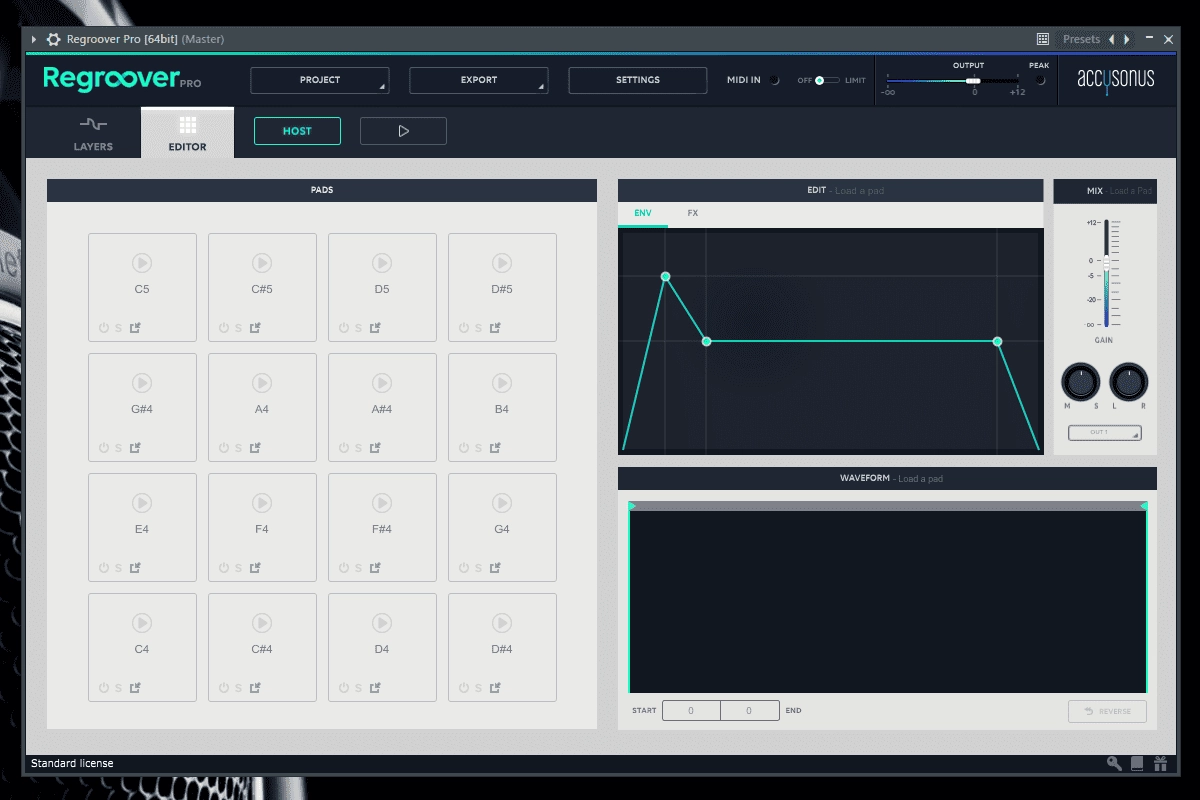Click the END value input field

(x=750, y=710)
